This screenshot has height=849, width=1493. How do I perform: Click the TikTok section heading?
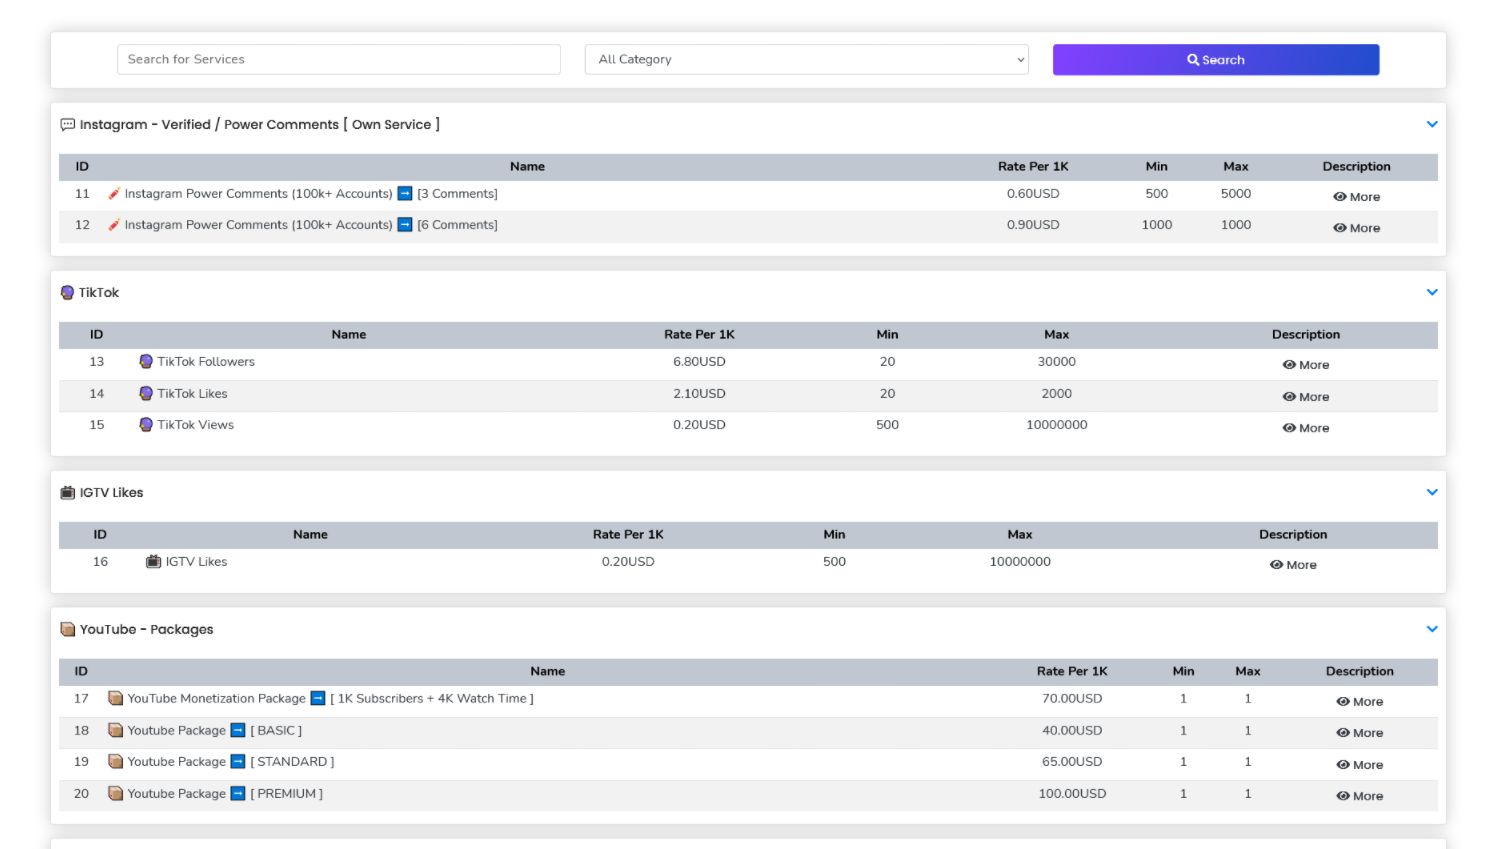click(99, 293)
